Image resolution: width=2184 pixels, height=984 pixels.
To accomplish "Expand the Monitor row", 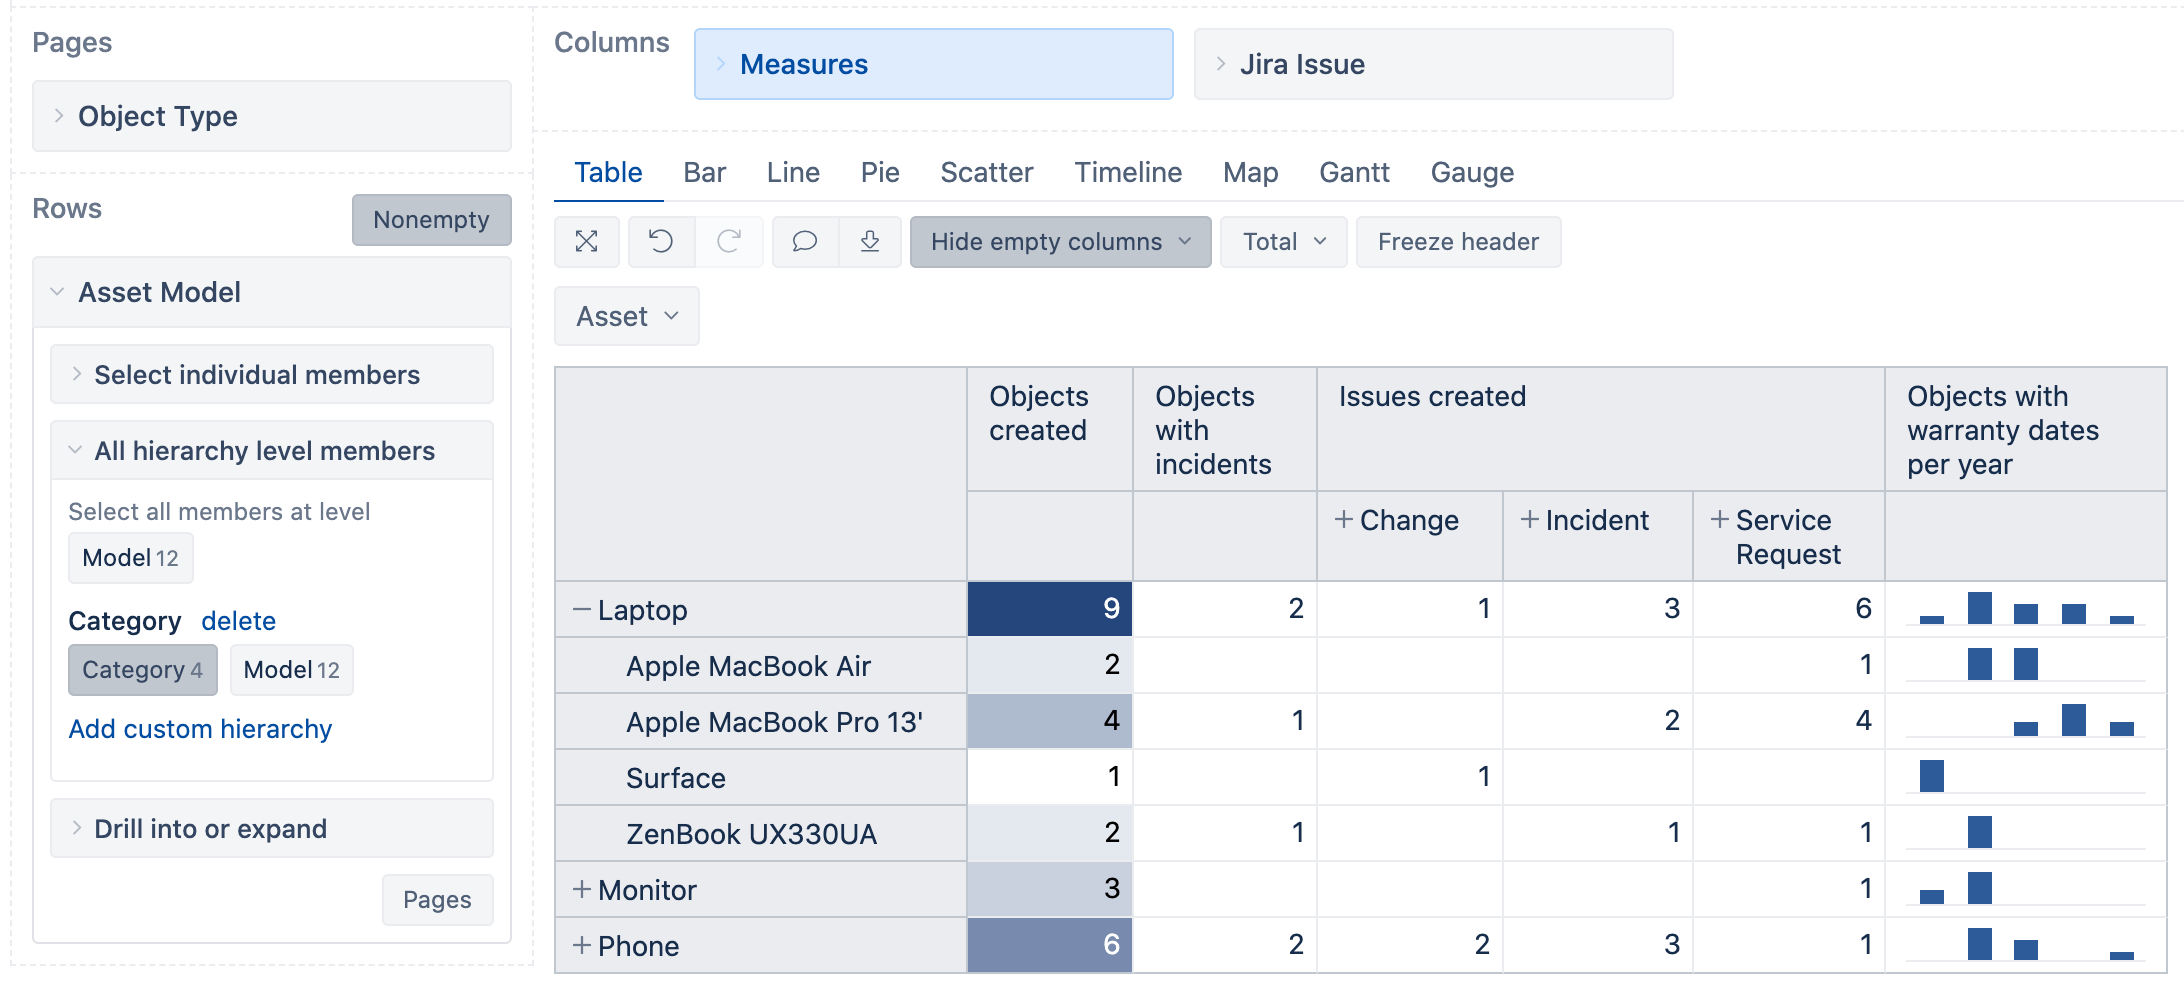I will 582,889.
